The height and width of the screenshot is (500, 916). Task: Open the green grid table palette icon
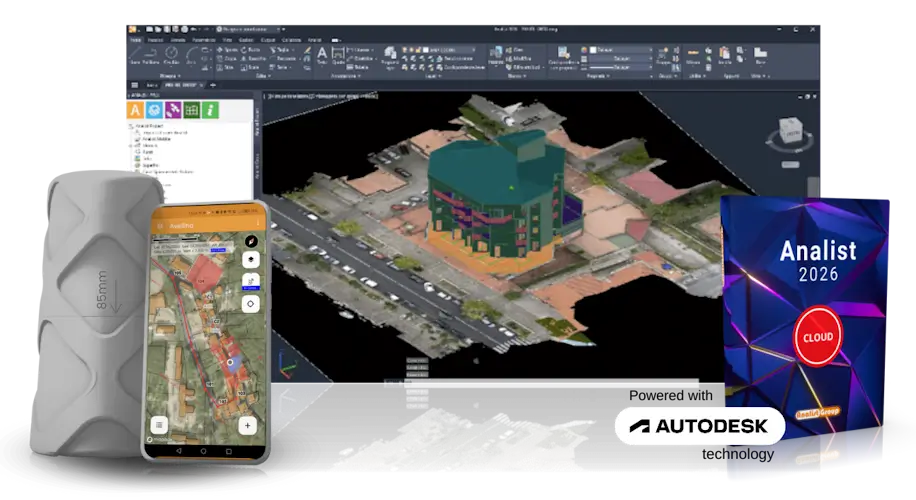(192, 110)
